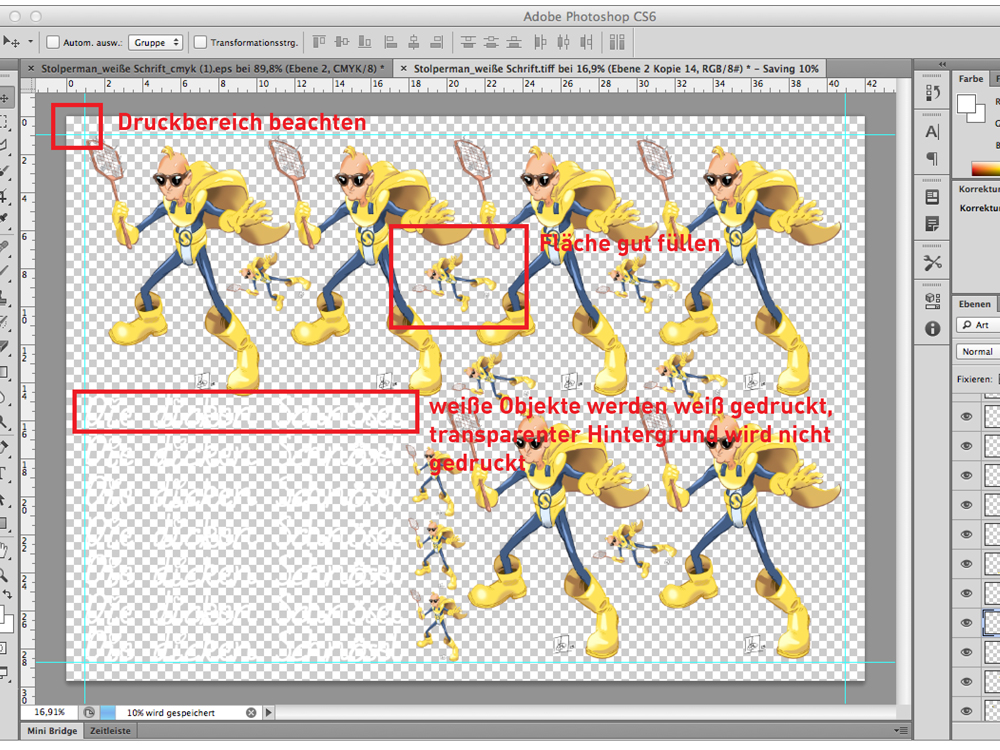Click the distribute left edges icon
The height and width of the screenshot is (750, 1000).
(x=540, y=42)
